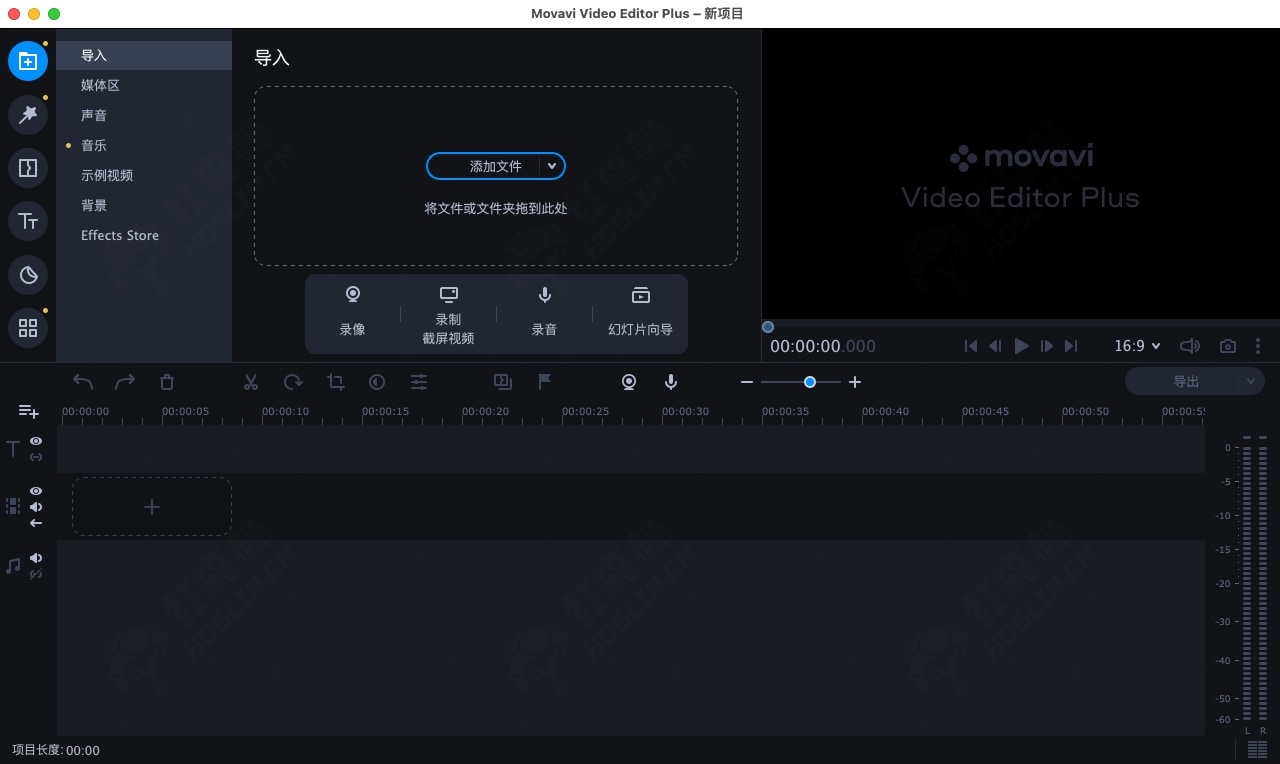1280x764 pixels.
Task: Take a snapshot of the preview frame
Action: coord(1228,346)
